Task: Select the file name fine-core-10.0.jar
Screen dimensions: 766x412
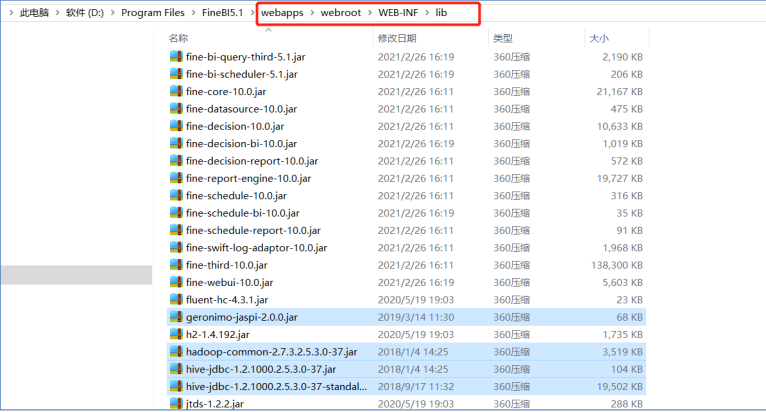Action: point(226,91)
